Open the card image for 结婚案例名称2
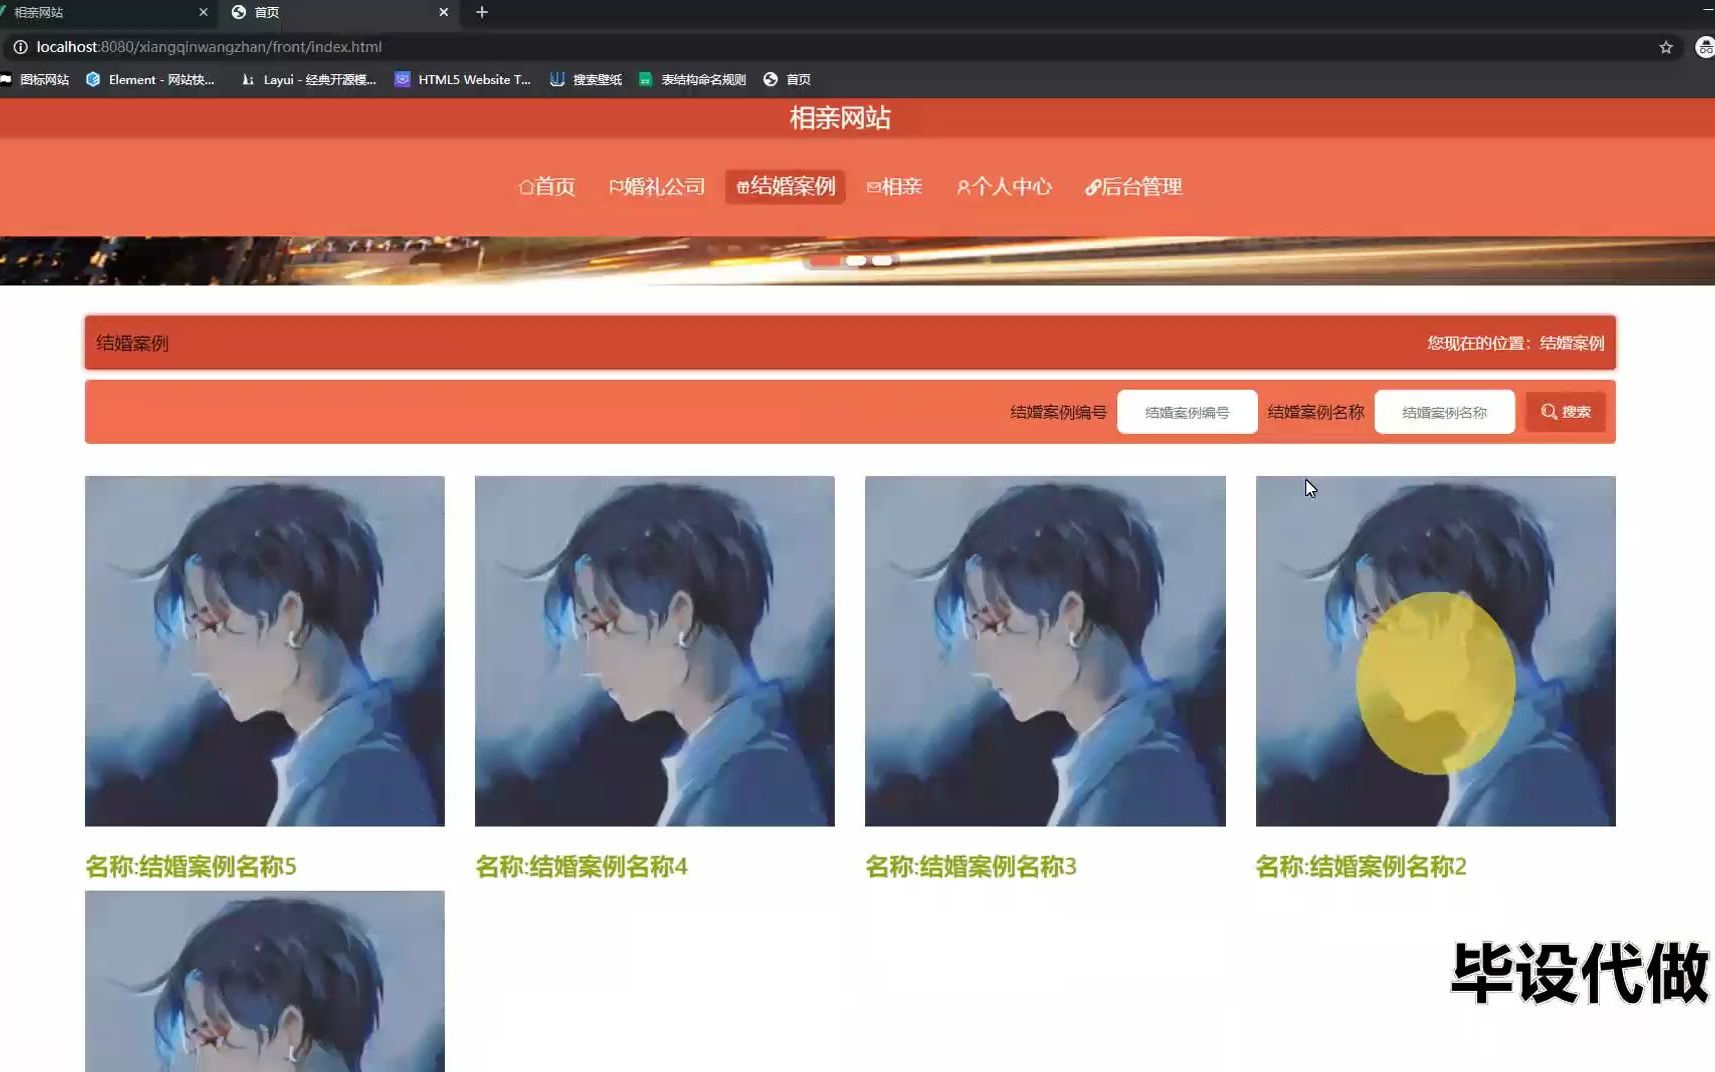1715x1072 pixels. point(1436,651)
